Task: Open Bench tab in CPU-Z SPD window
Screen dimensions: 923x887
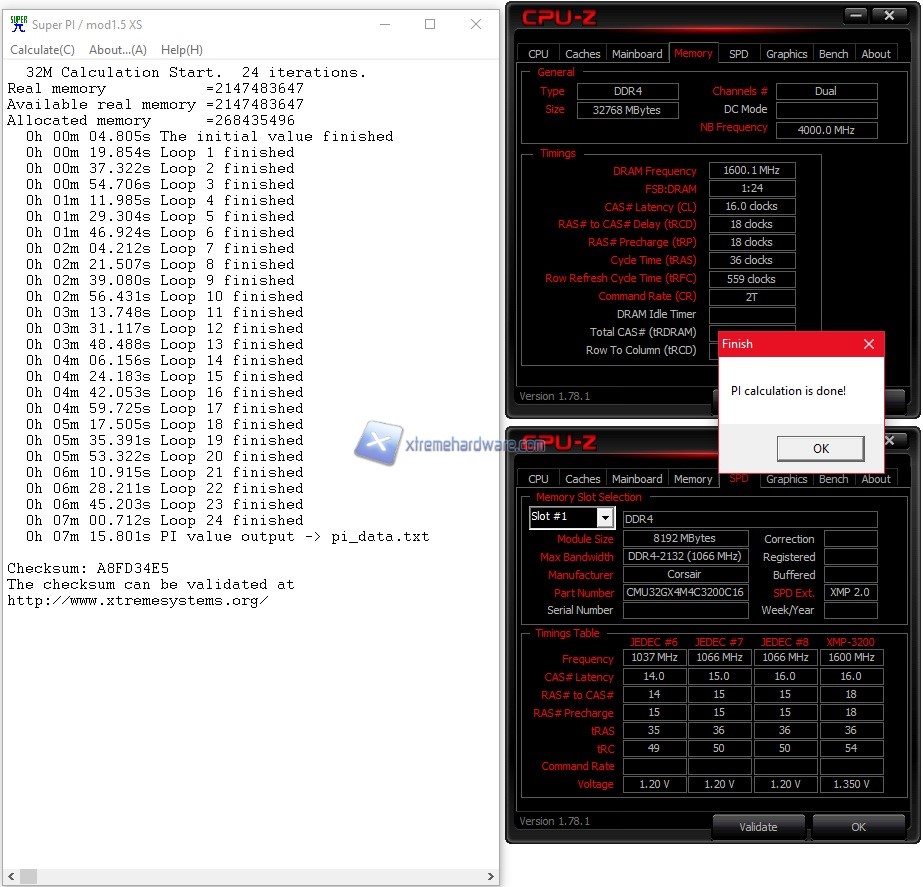Action: (x=833, y=479)
